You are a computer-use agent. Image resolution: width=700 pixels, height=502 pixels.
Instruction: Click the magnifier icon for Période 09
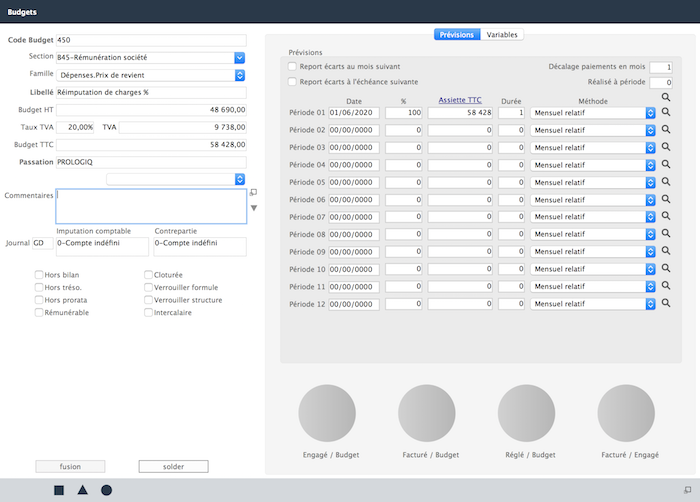tap(666, 251)
